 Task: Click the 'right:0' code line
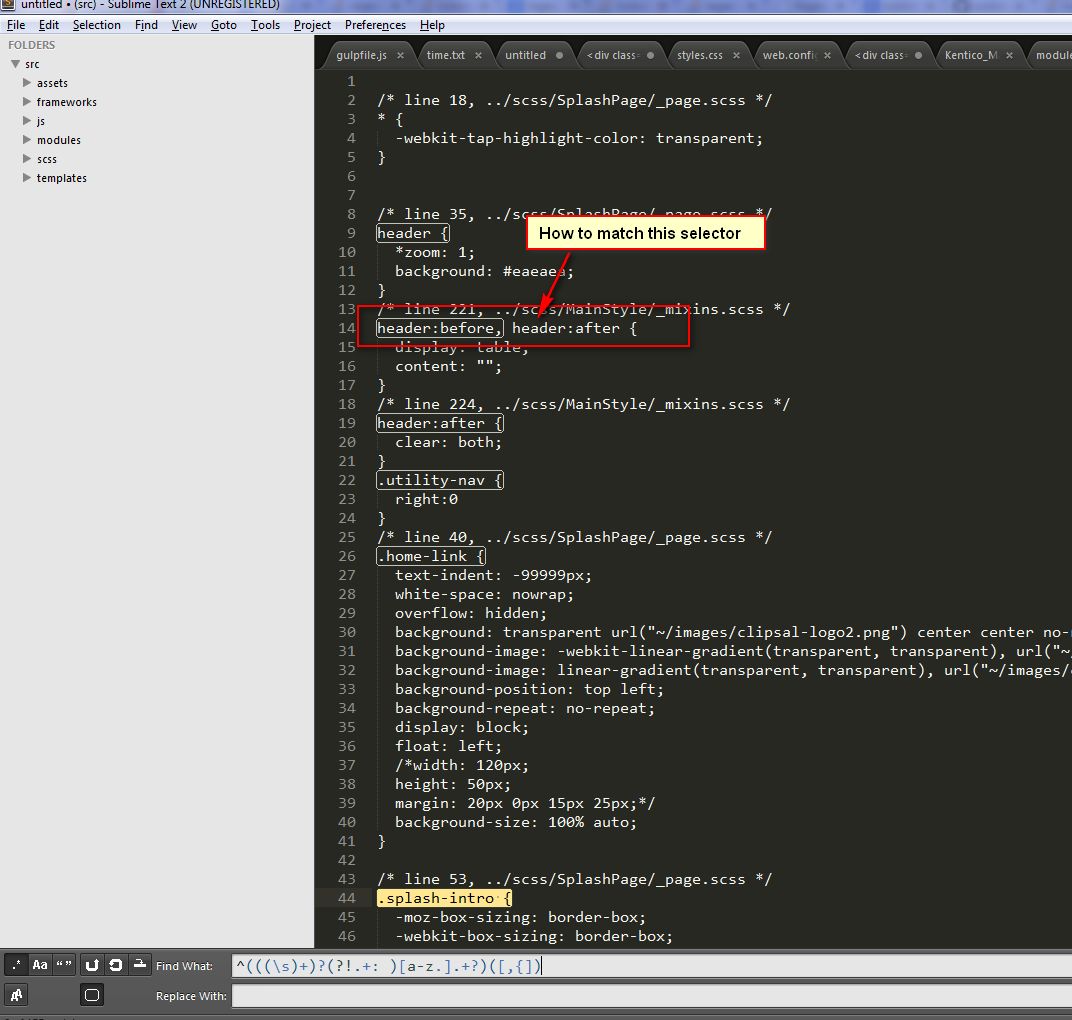[426, 499]
